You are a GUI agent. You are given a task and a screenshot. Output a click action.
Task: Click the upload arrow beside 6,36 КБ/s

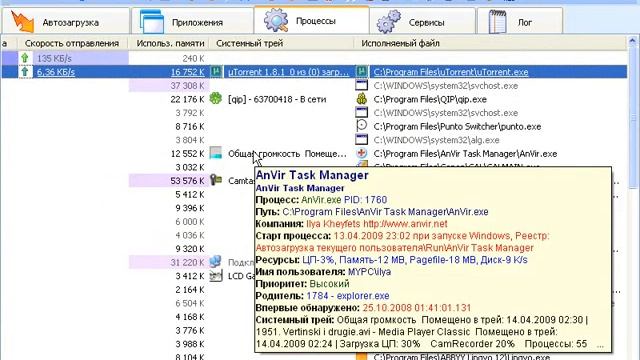pos(25,72)
